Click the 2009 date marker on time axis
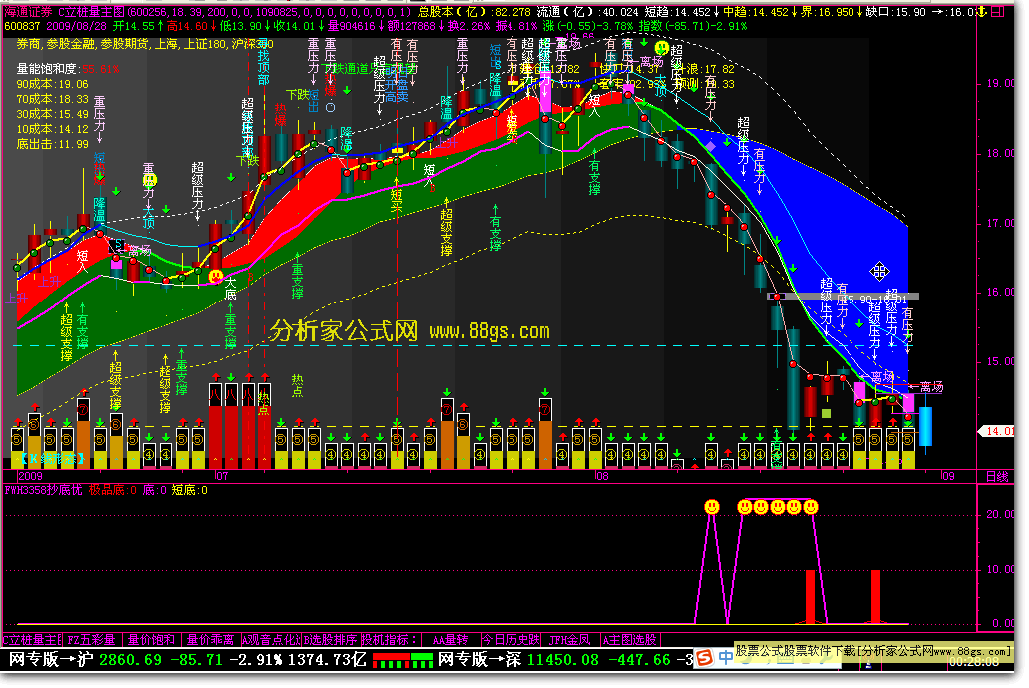This screenshot has height=688, width=1029. click(x=30, y=477)
